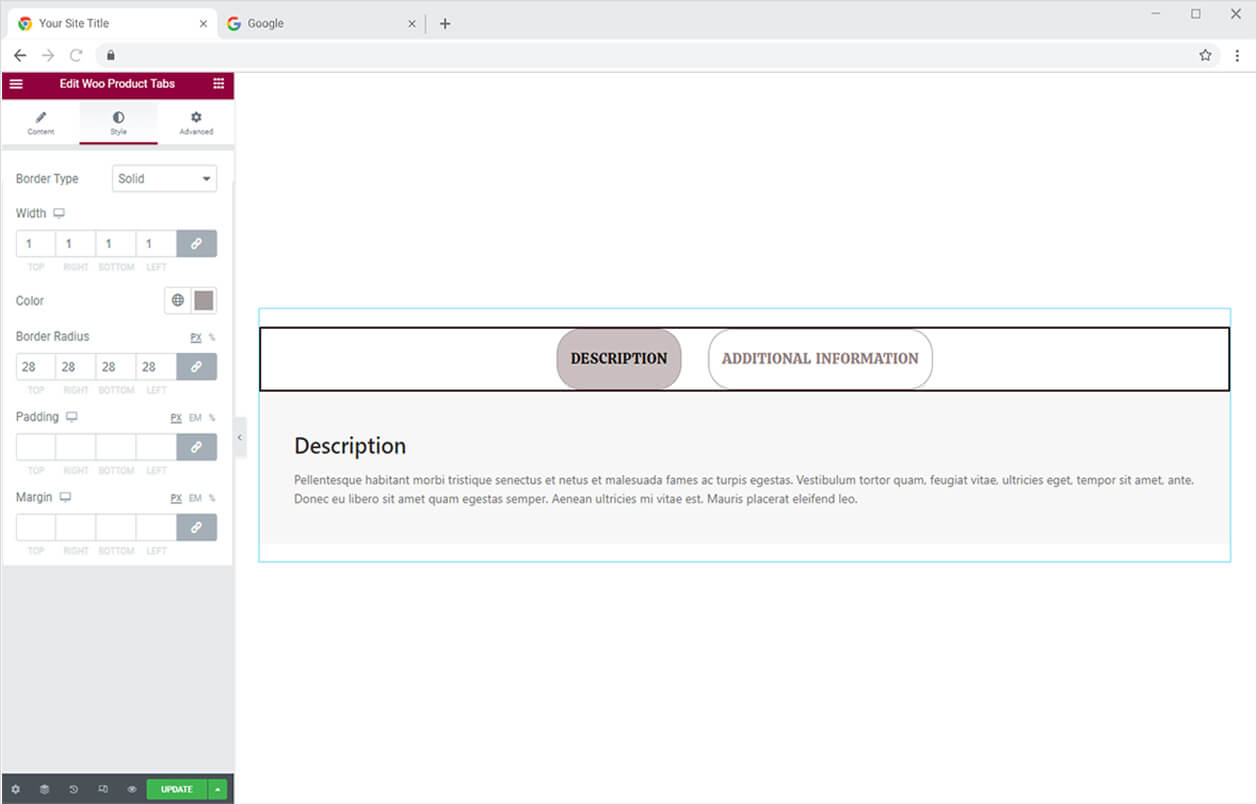Select the Additional Information product tab
Viewport: 1257px width, 804px height.
tap(820, 358)
